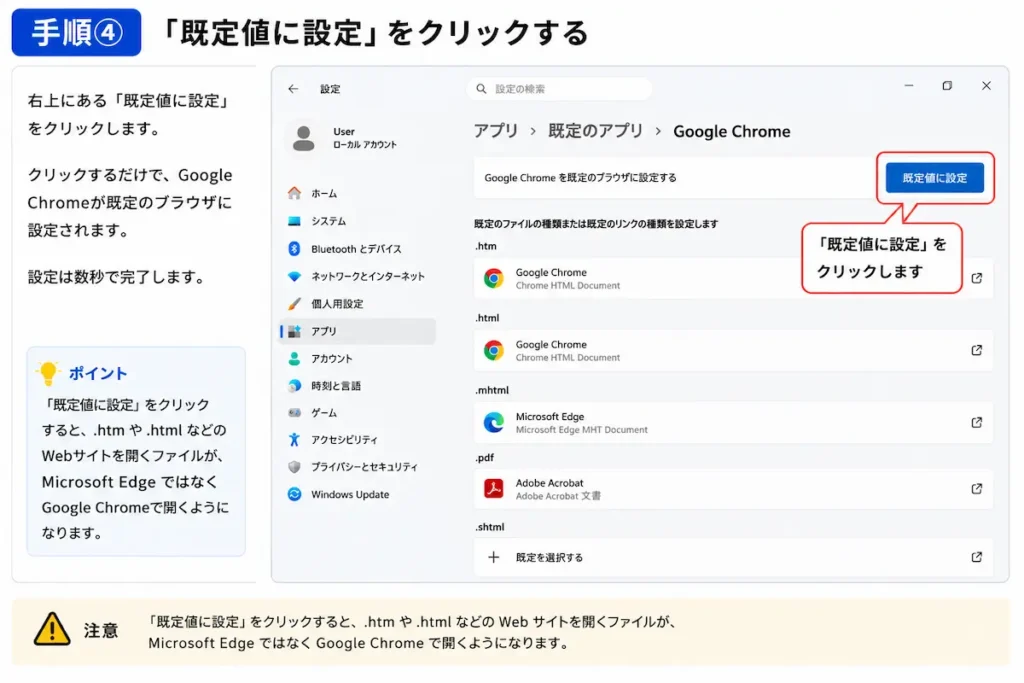Click Chrome icon in the .htm row
This screenshot has height=683, width=1024.
point(494,278)
